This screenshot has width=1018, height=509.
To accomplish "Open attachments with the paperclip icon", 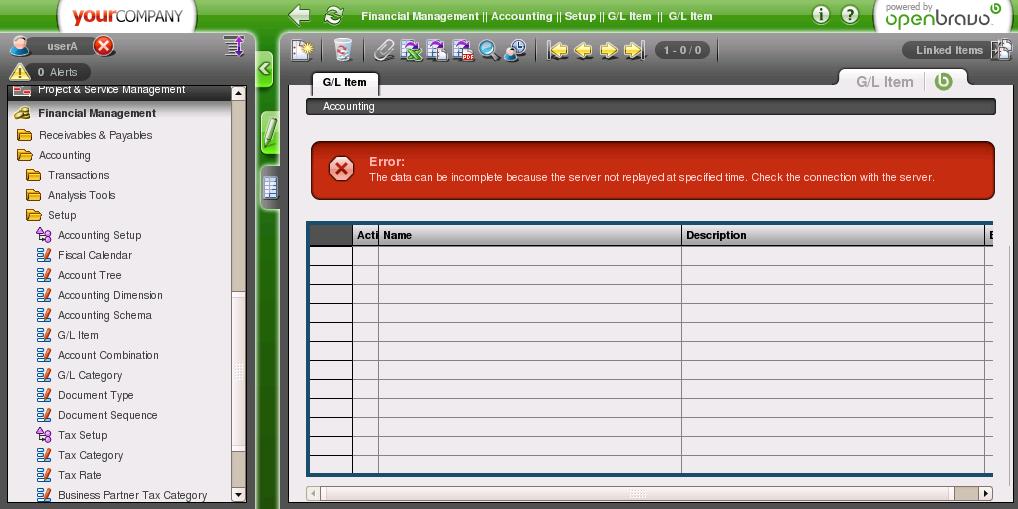I will click(384, 50).
